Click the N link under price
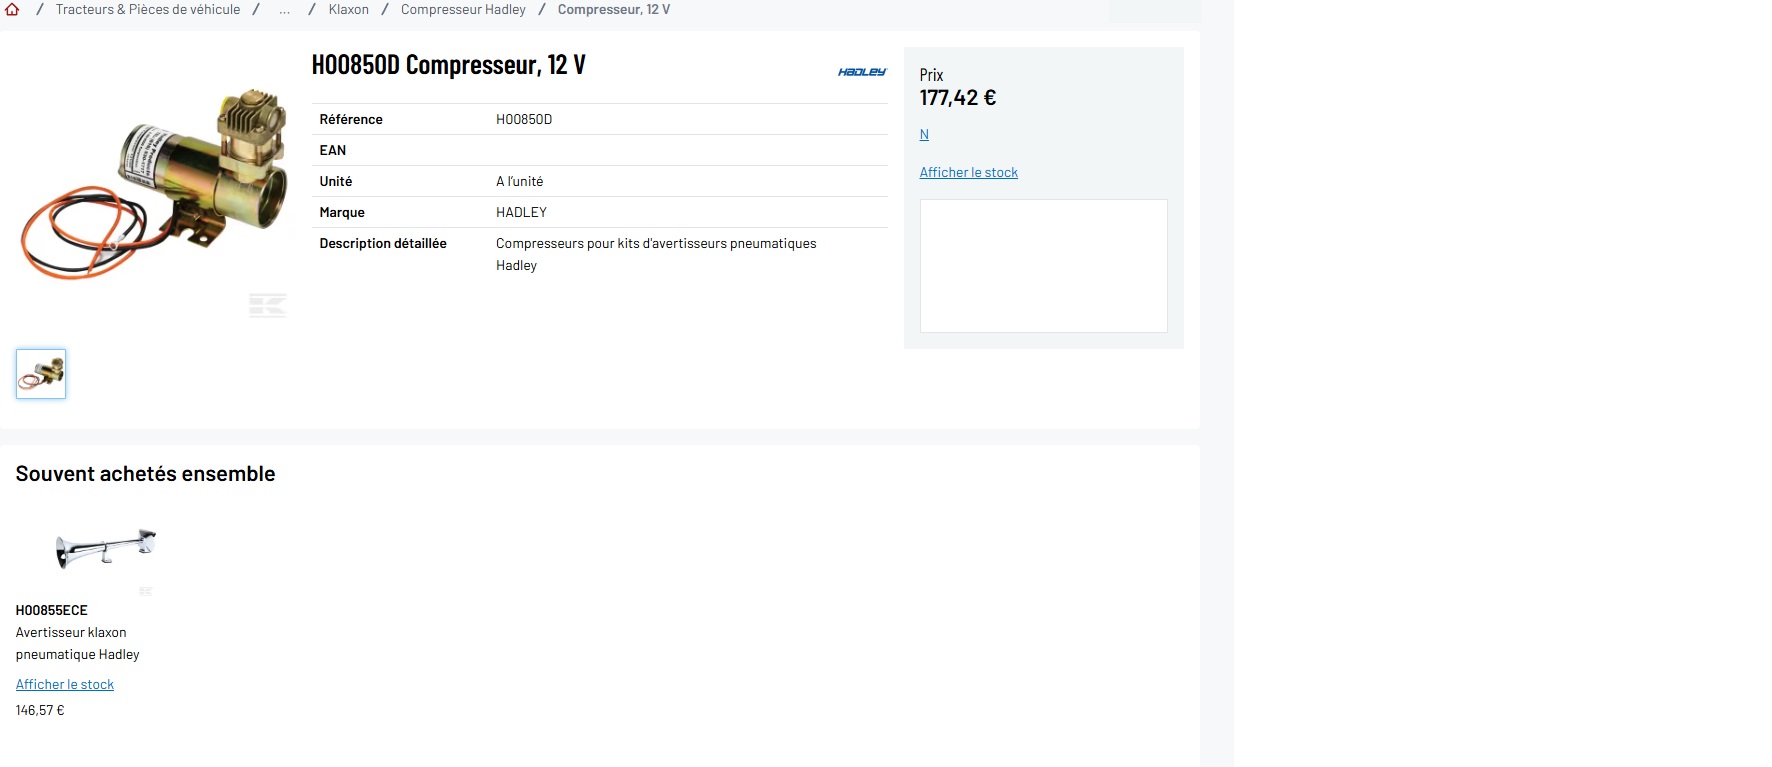Image resolution: width=1772 pixels, height=767 pixels. tap(924, 134)
